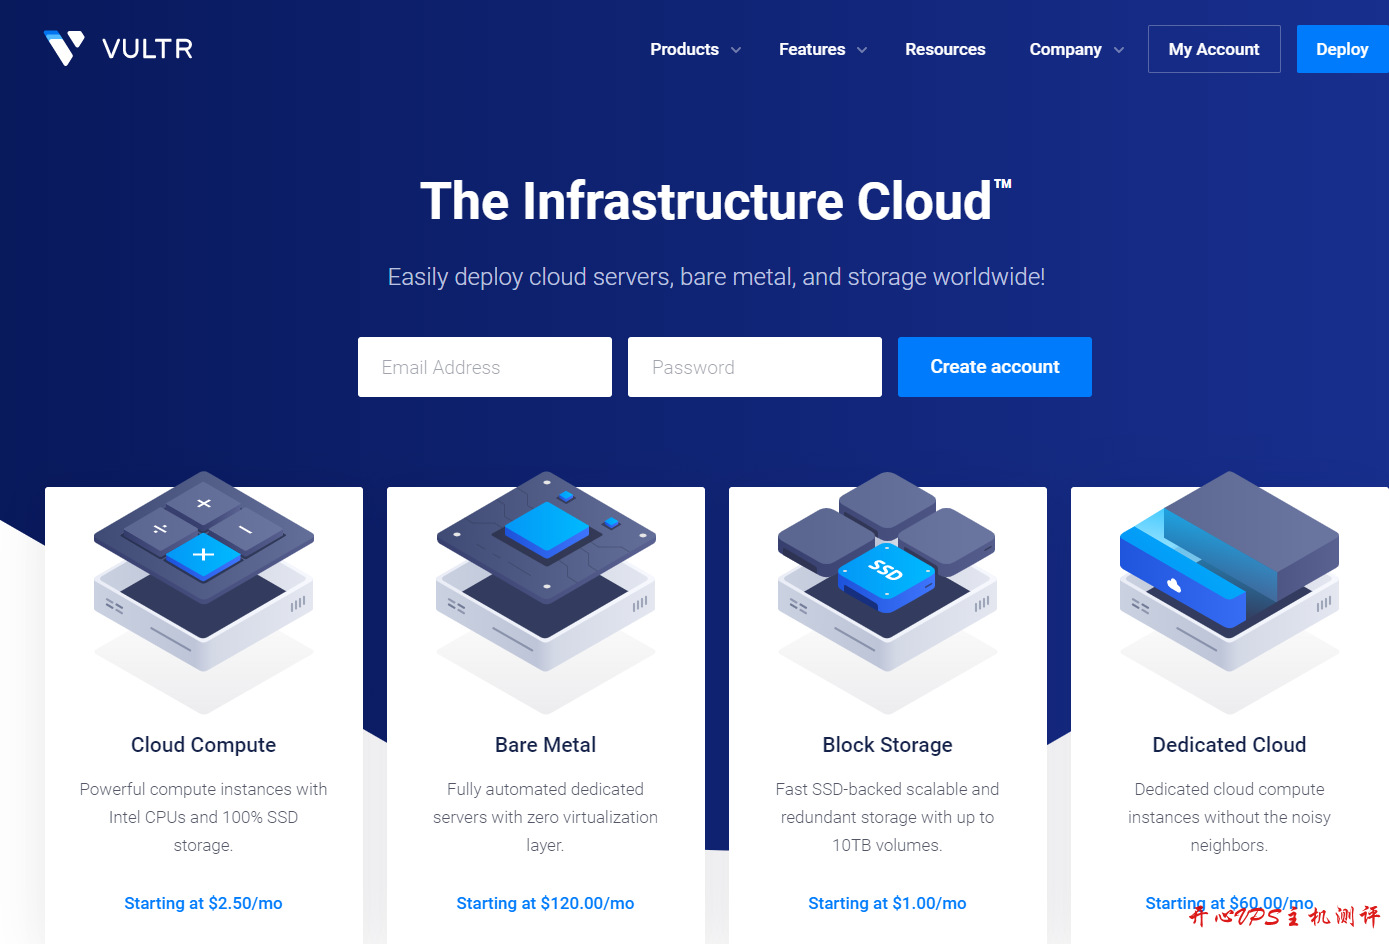
Task: Expand the Company dropdown menu
Action: coord(1075,49)
